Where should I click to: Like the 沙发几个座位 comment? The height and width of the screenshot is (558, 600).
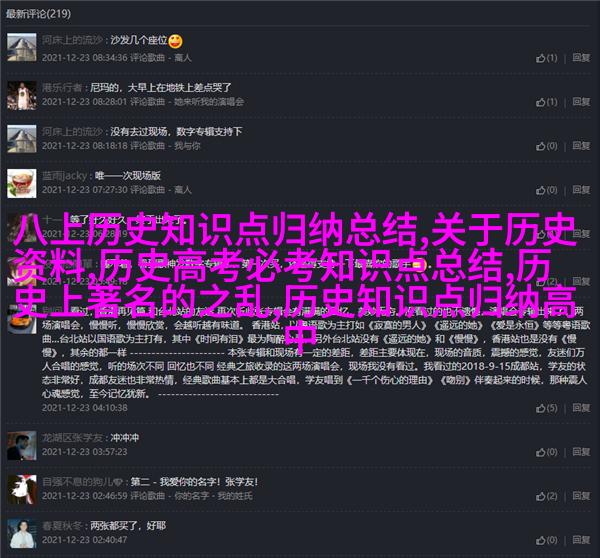tap(546, 58)
